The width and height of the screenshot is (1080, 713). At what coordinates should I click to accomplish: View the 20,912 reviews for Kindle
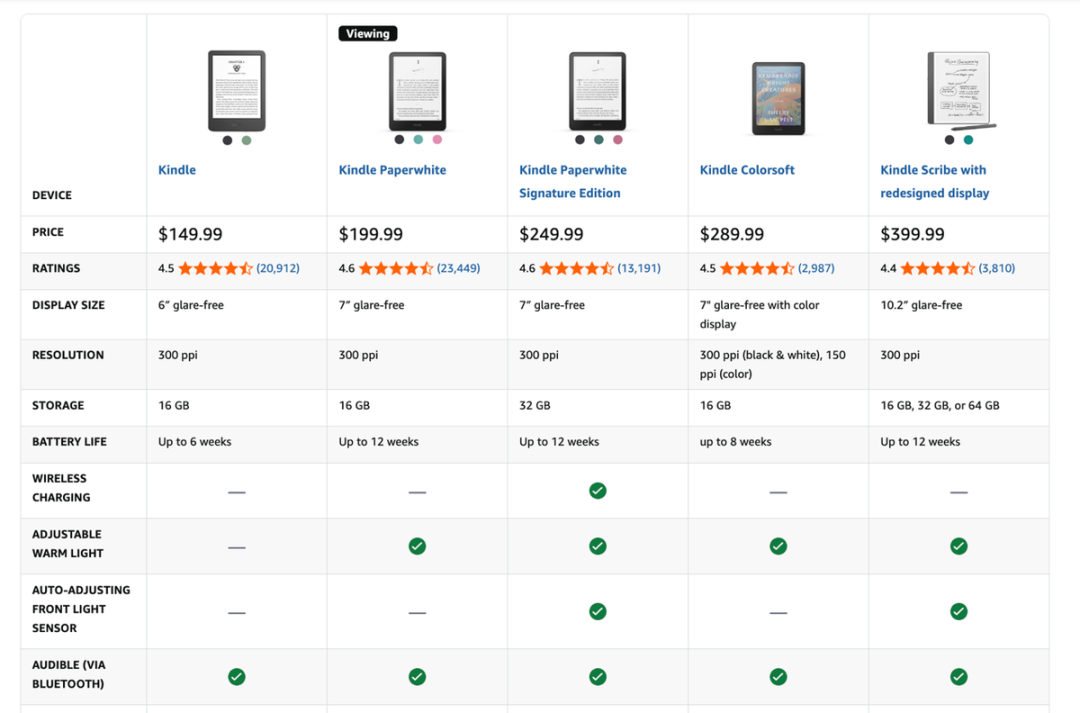coord(278,269)
